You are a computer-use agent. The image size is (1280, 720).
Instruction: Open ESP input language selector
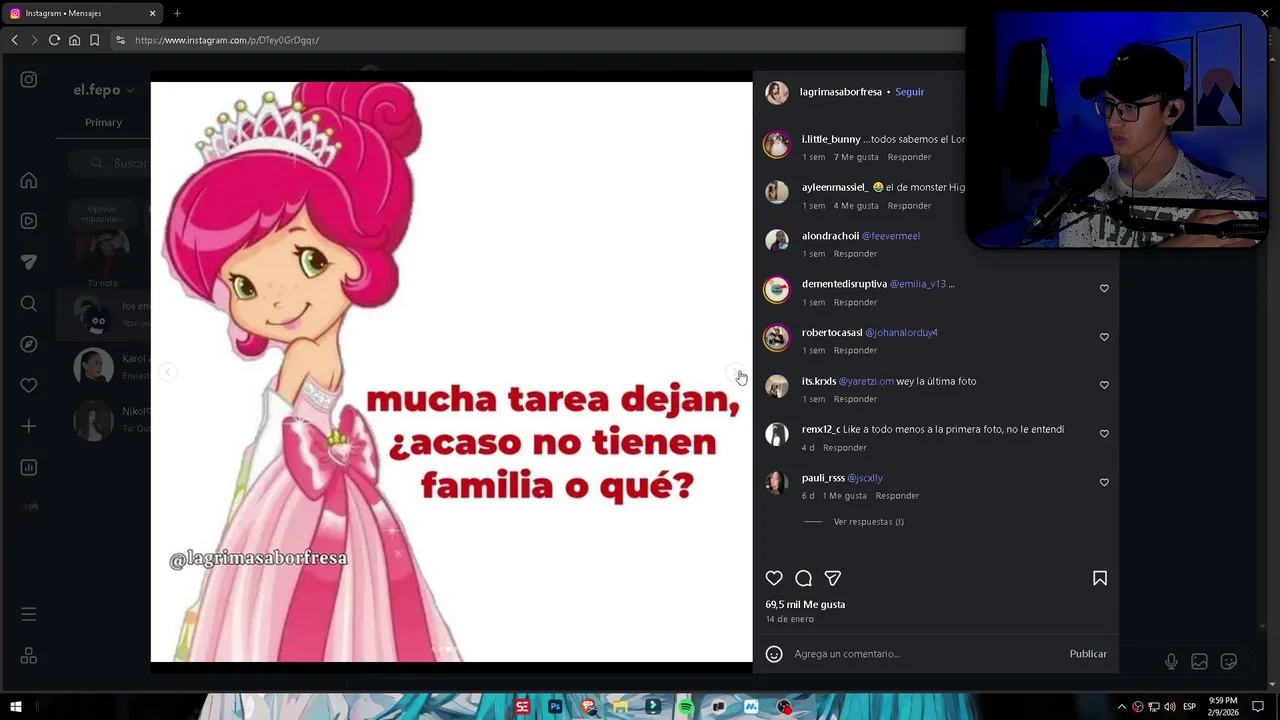[x=1189, y=707]
